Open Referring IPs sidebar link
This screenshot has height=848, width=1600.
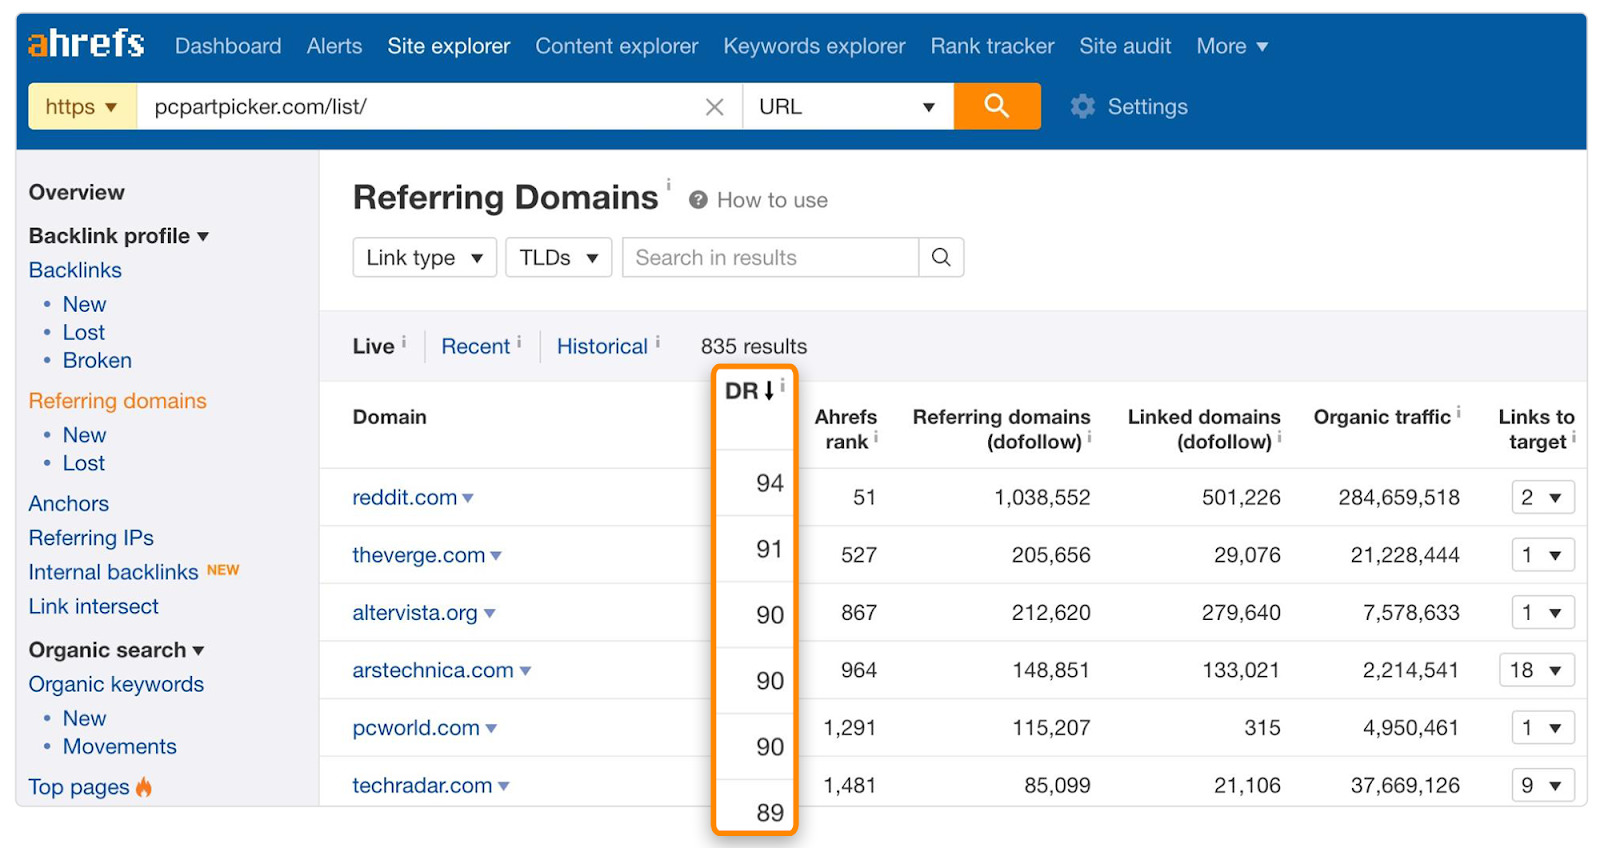(91, 538)
